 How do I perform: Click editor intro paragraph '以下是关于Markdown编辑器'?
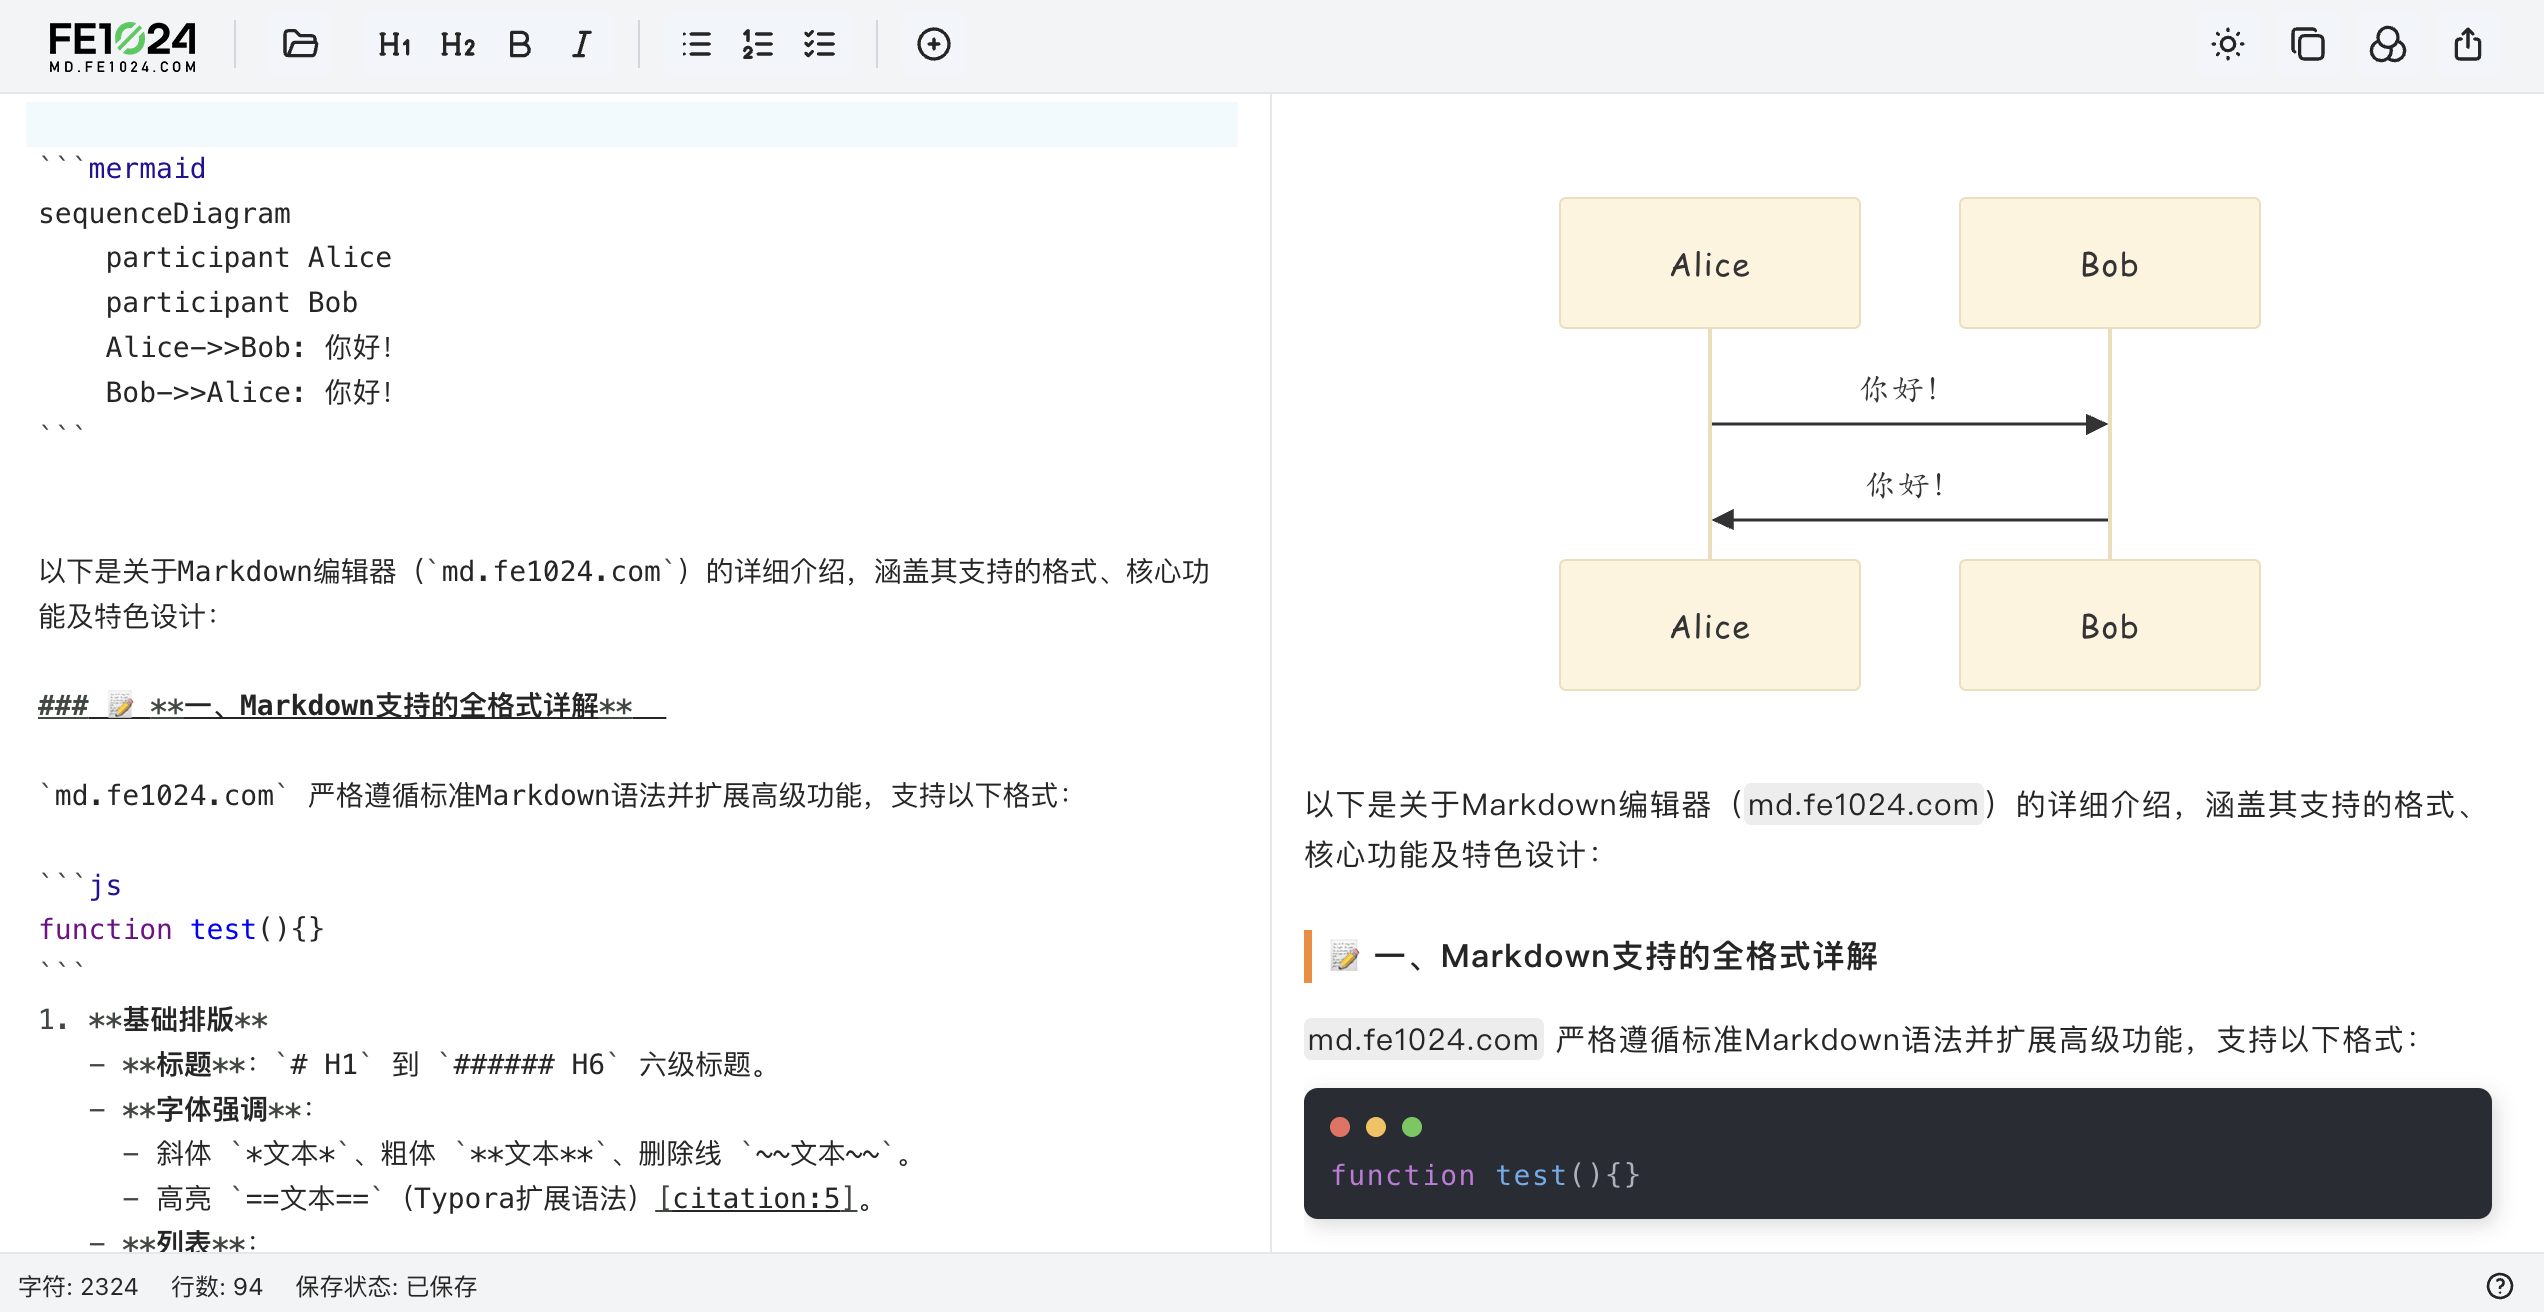624,593
